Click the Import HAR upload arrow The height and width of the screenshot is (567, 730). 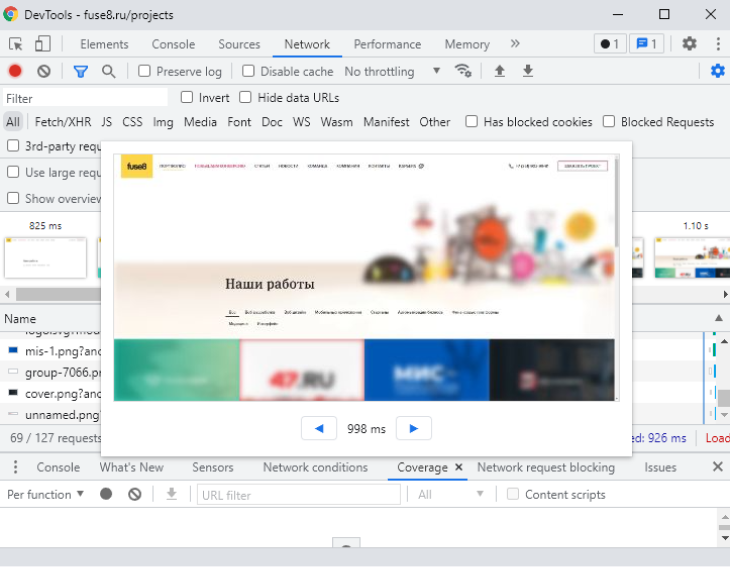(500, 71)
